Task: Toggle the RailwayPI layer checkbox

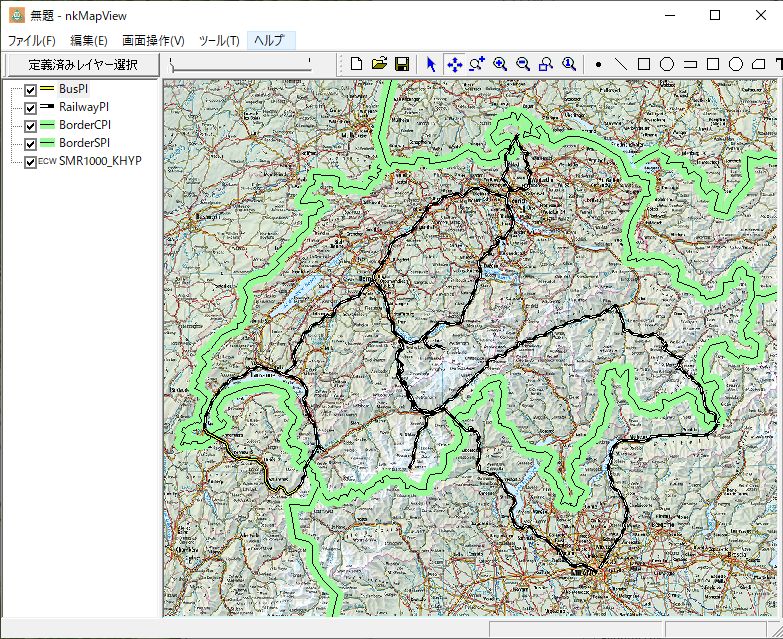Action: pos(30,108)
